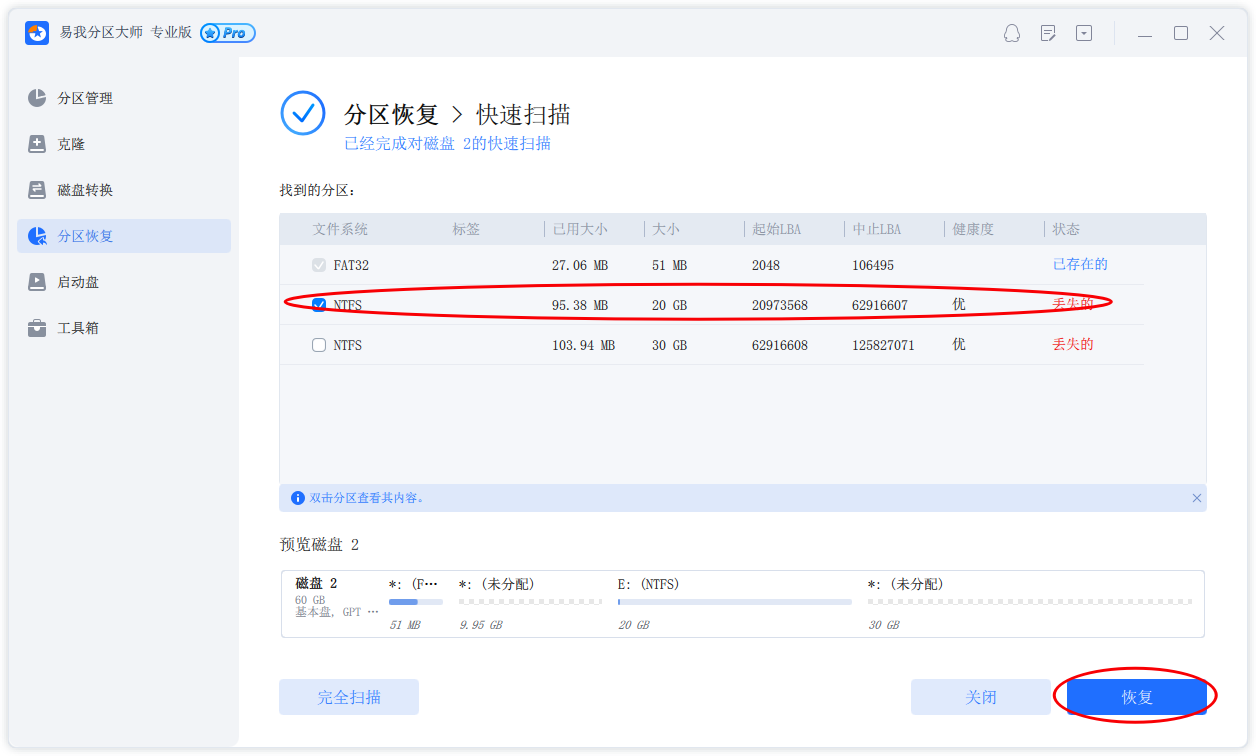
Task: Click the 完全扫描 button
Action: pyautogui.click(x=349, y=697)
